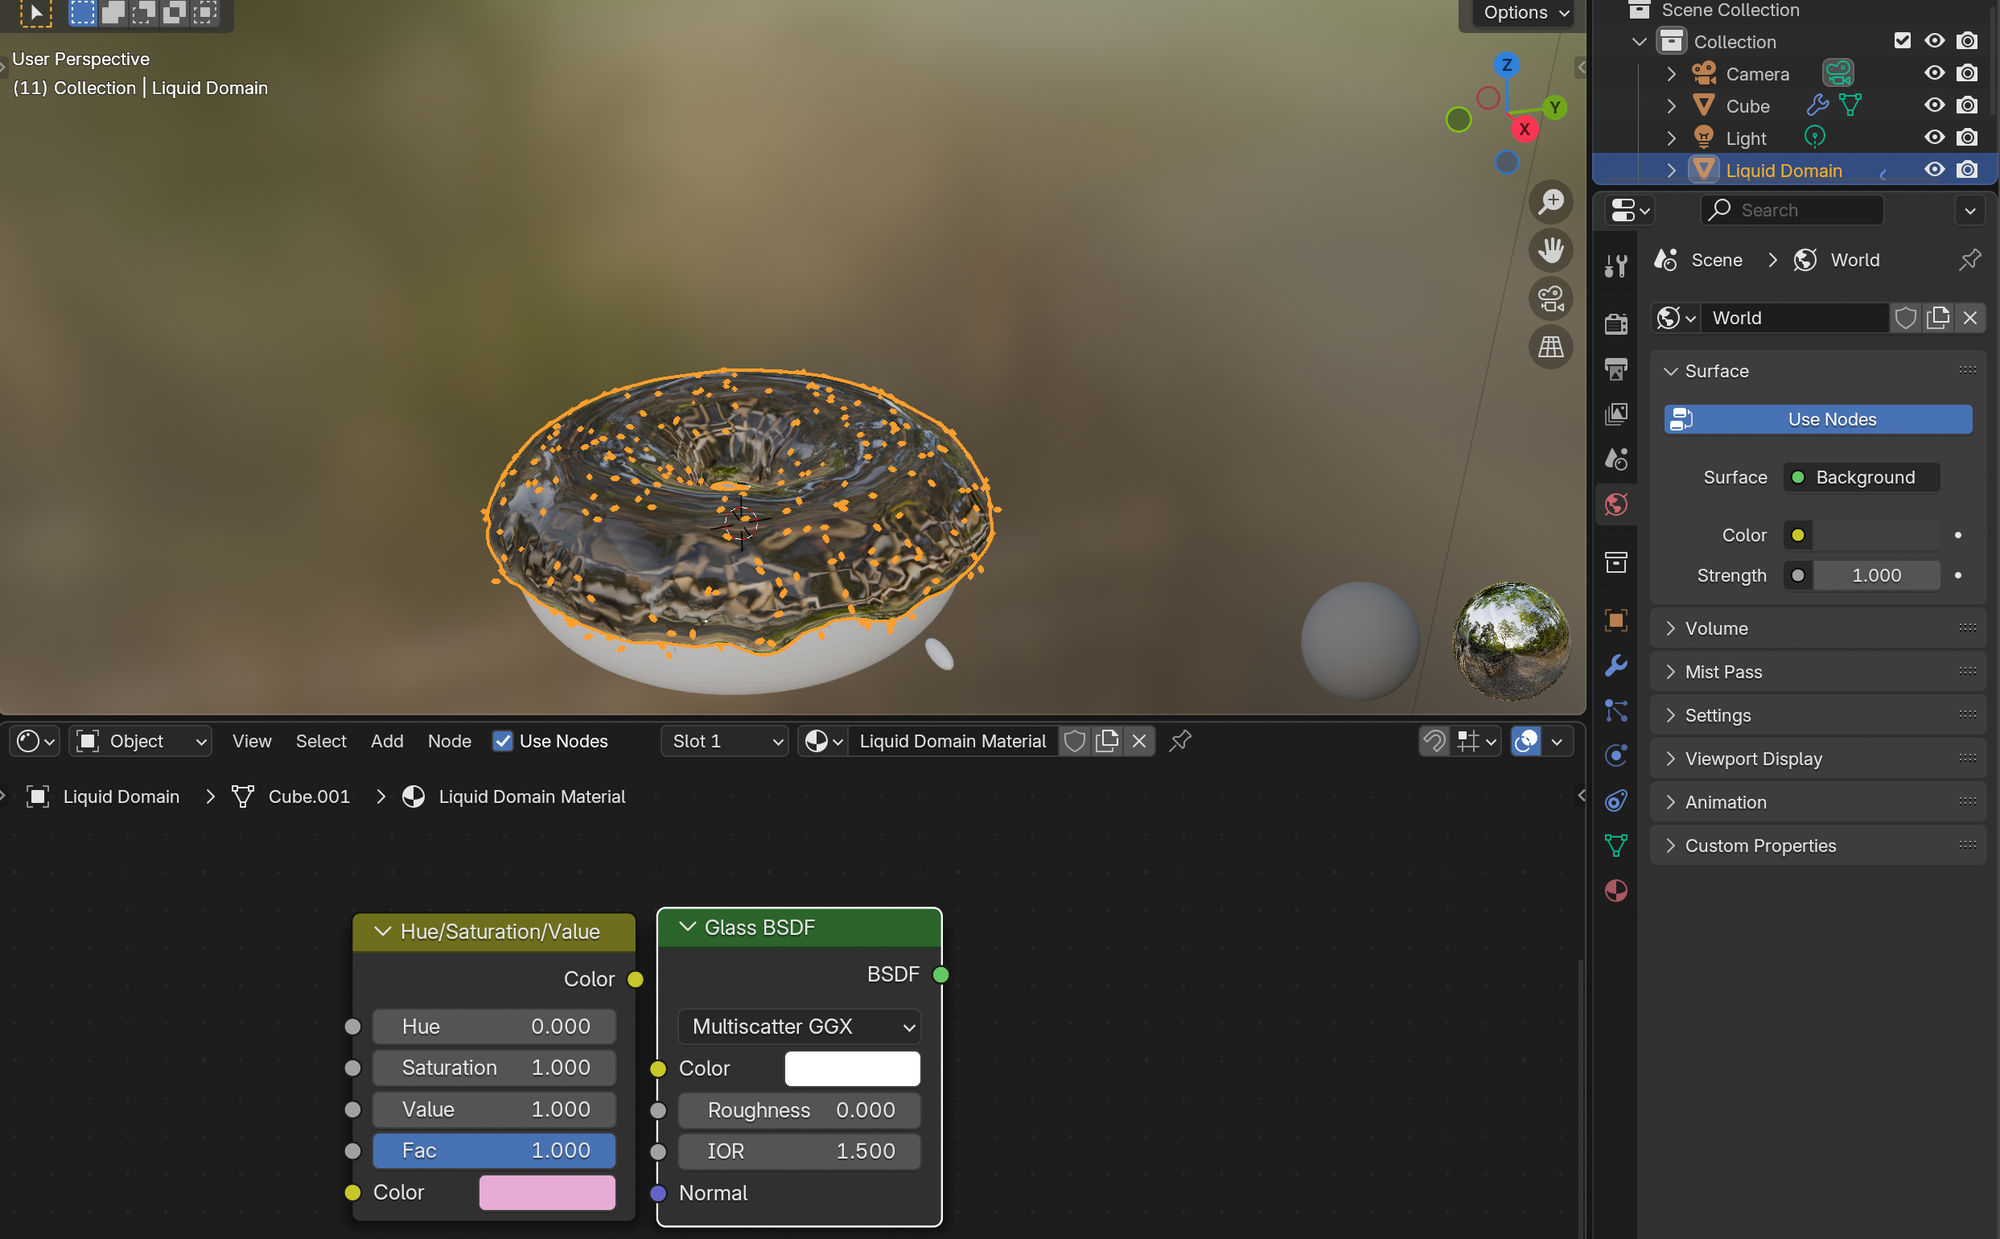Unlink Liquid Domain Material

point(1139,741)
